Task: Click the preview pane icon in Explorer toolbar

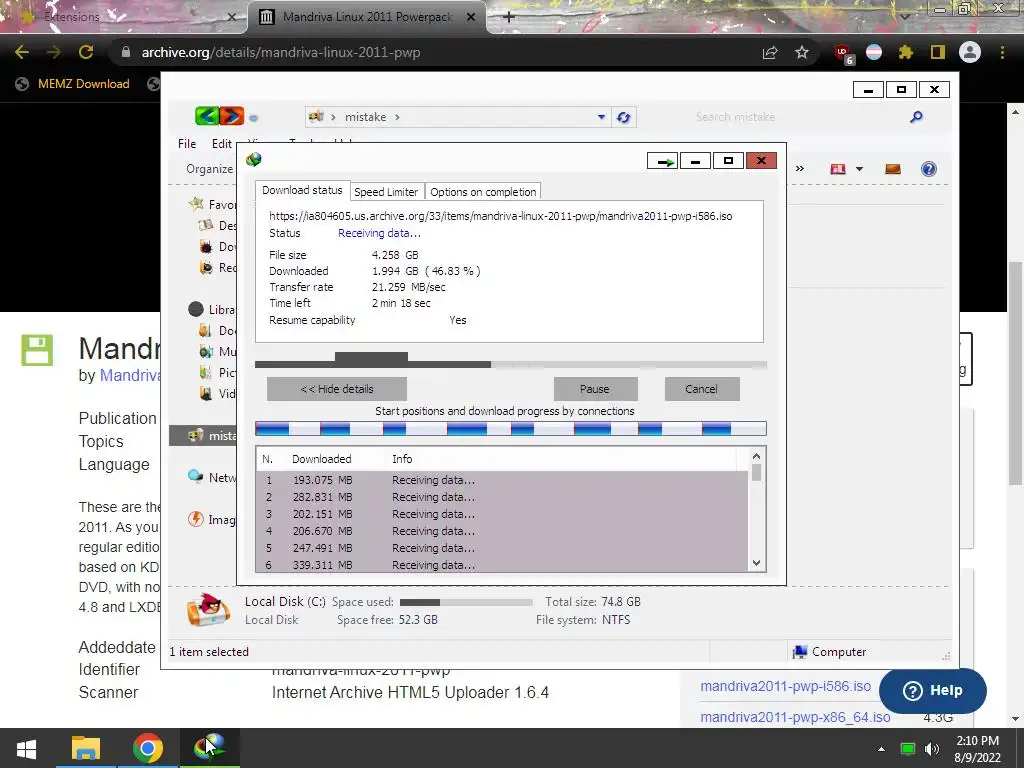Action: (x=893, y=169)
